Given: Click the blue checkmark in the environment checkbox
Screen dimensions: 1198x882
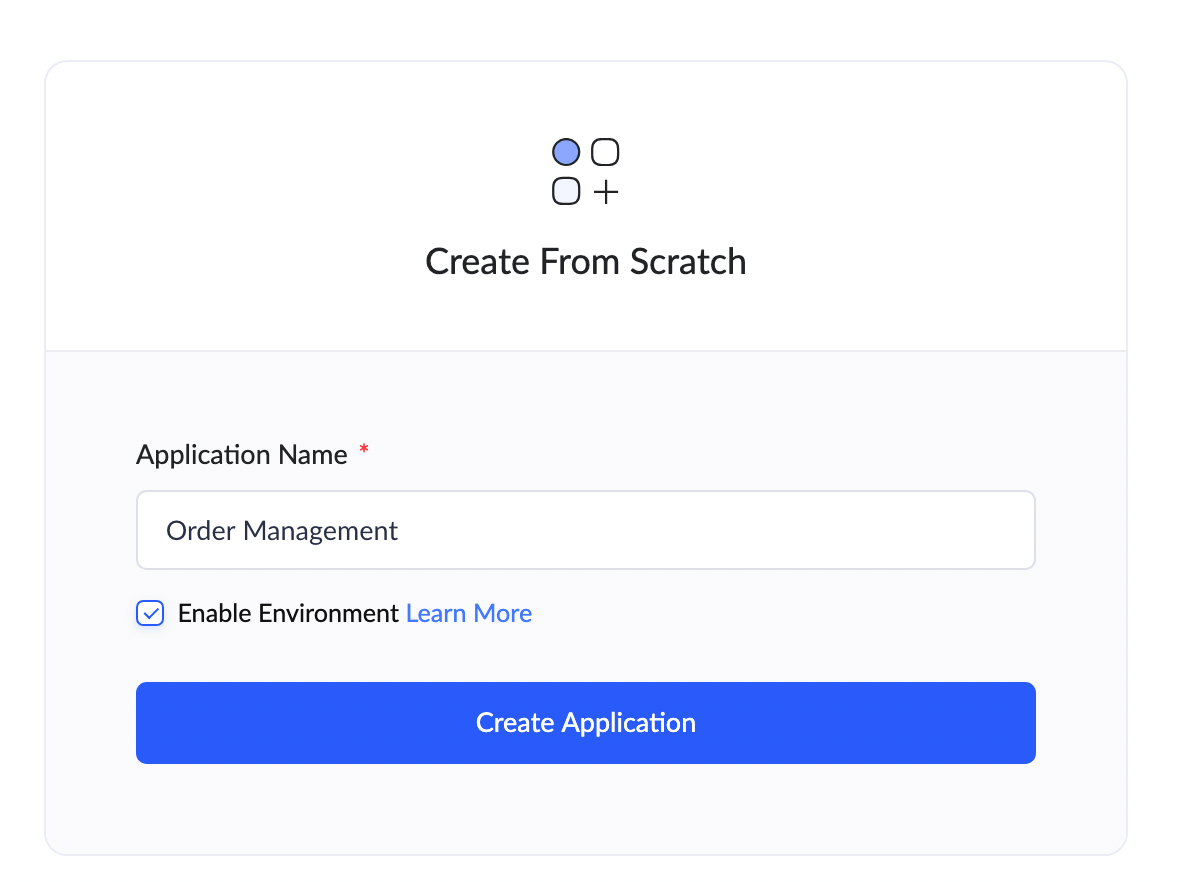Looking at the screenshot, I should click(151, 613).
